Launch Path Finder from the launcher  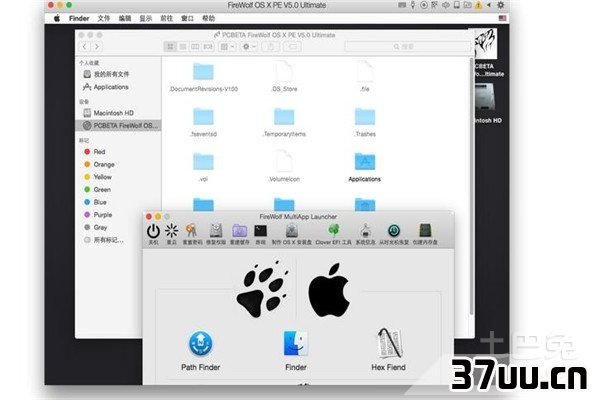pos(201,343)
